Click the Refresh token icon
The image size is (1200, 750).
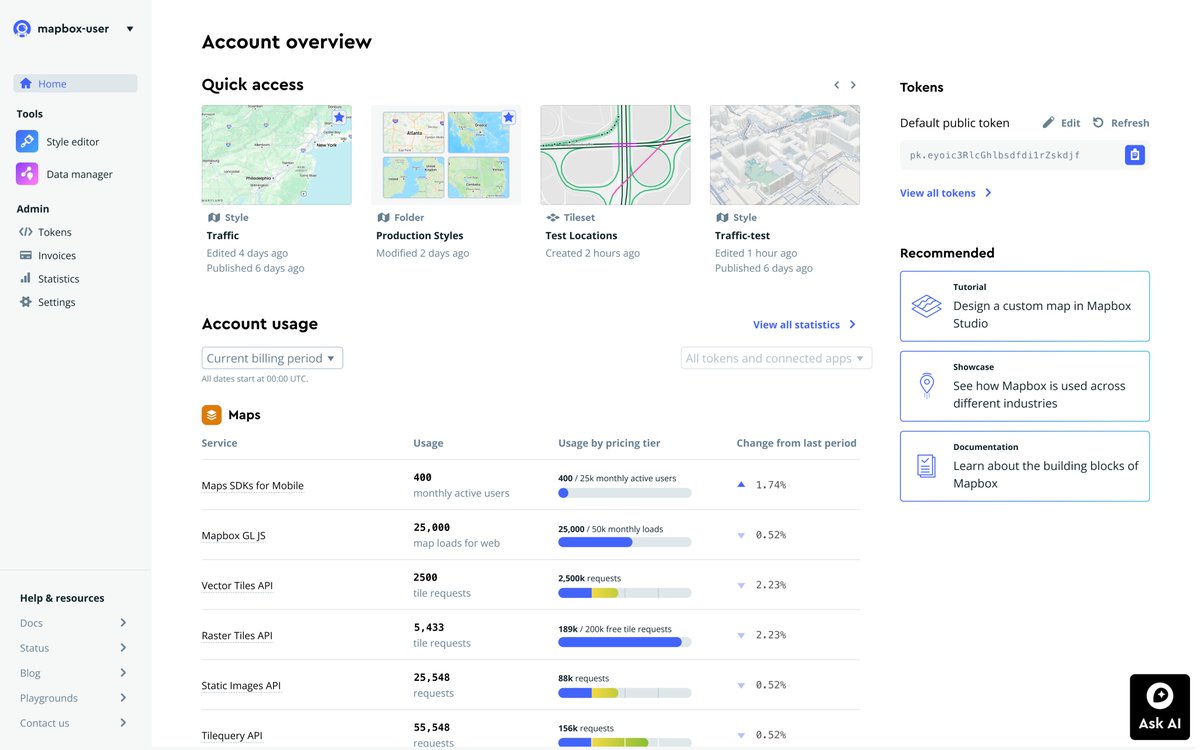pos(1098,122)
